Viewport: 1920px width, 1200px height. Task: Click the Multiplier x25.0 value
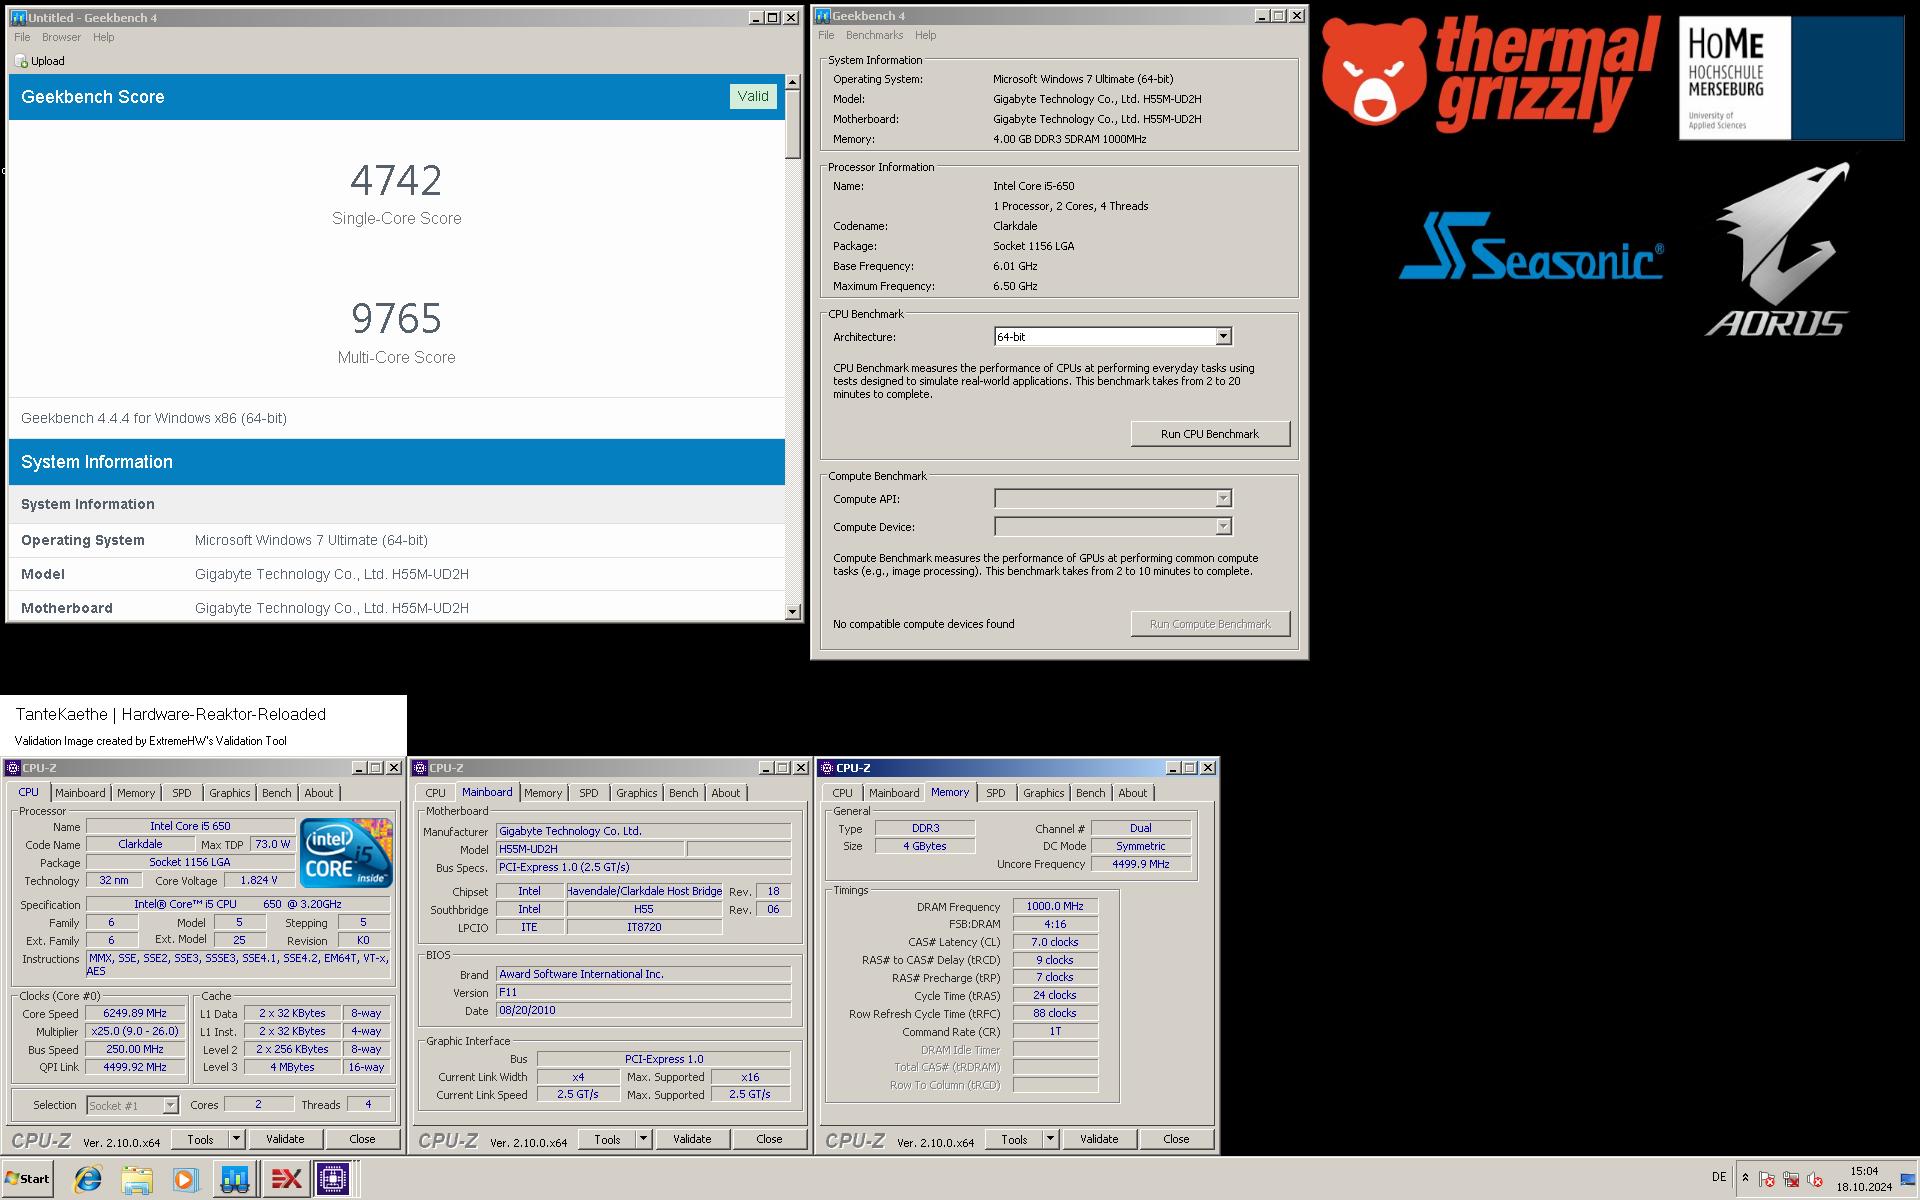pyautogui.click(x=135, y=1031)
